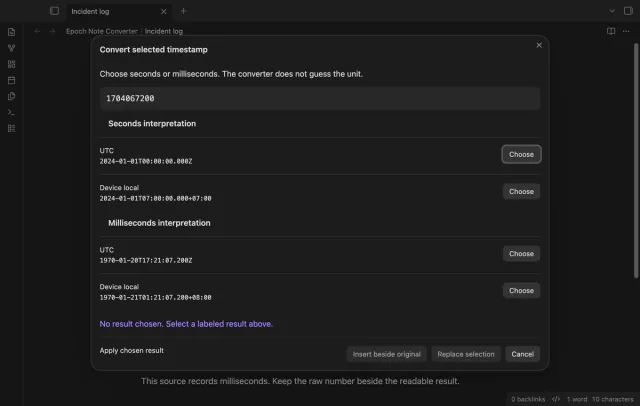The image size is (640, 406).
Task: Close the Convert selected timestamp dialog
Action: [539, 45]
